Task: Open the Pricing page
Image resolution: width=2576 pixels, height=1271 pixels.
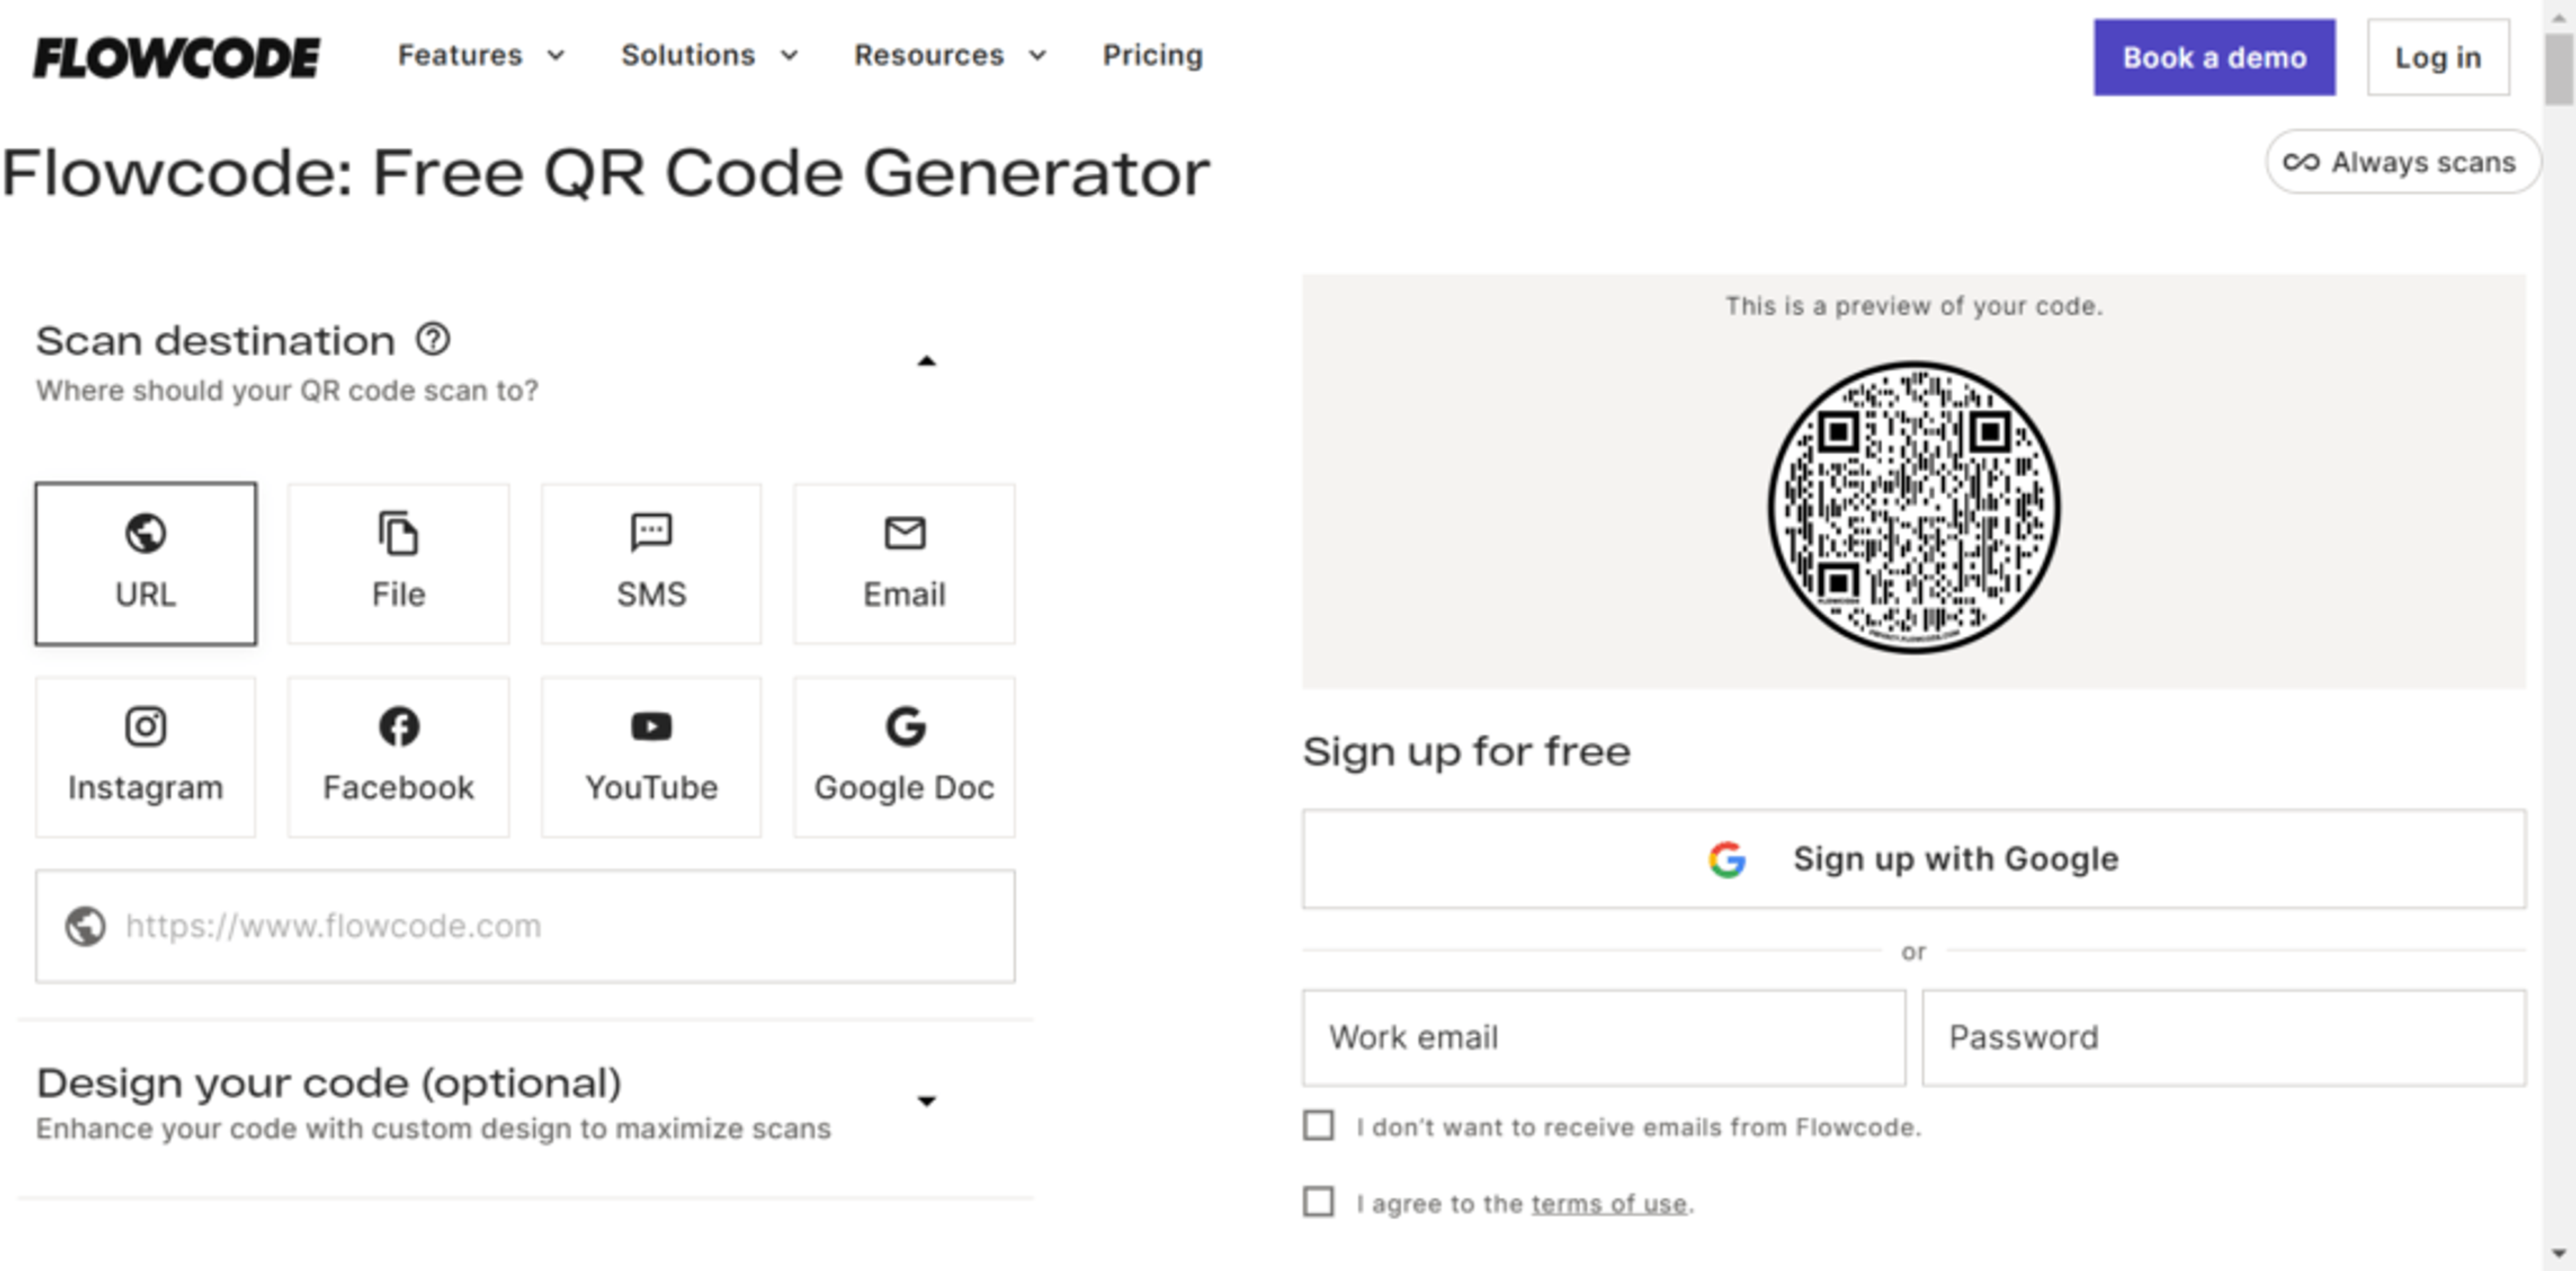Action: [1152, 56]
